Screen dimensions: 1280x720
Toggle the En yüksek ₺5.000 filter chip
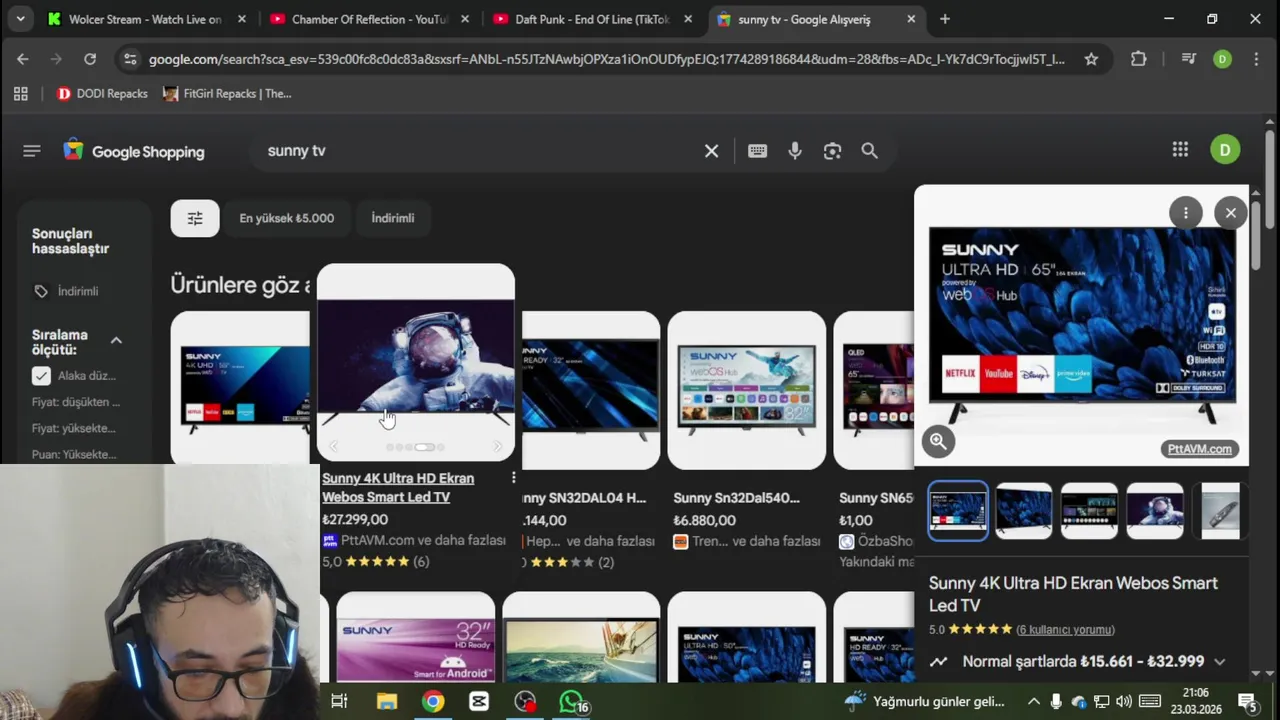[x=287, y=218]
